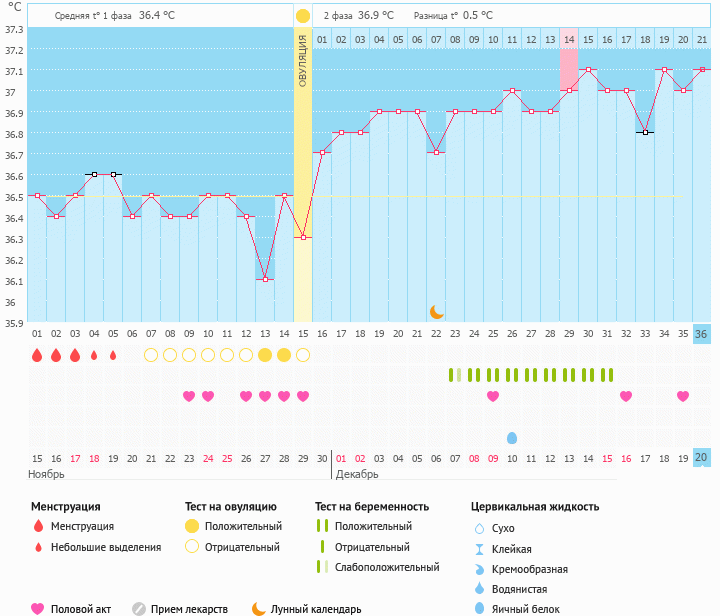Click the orange moon icon on the chart
Viewport: 720px width, 616px height.
click(436, 311)
